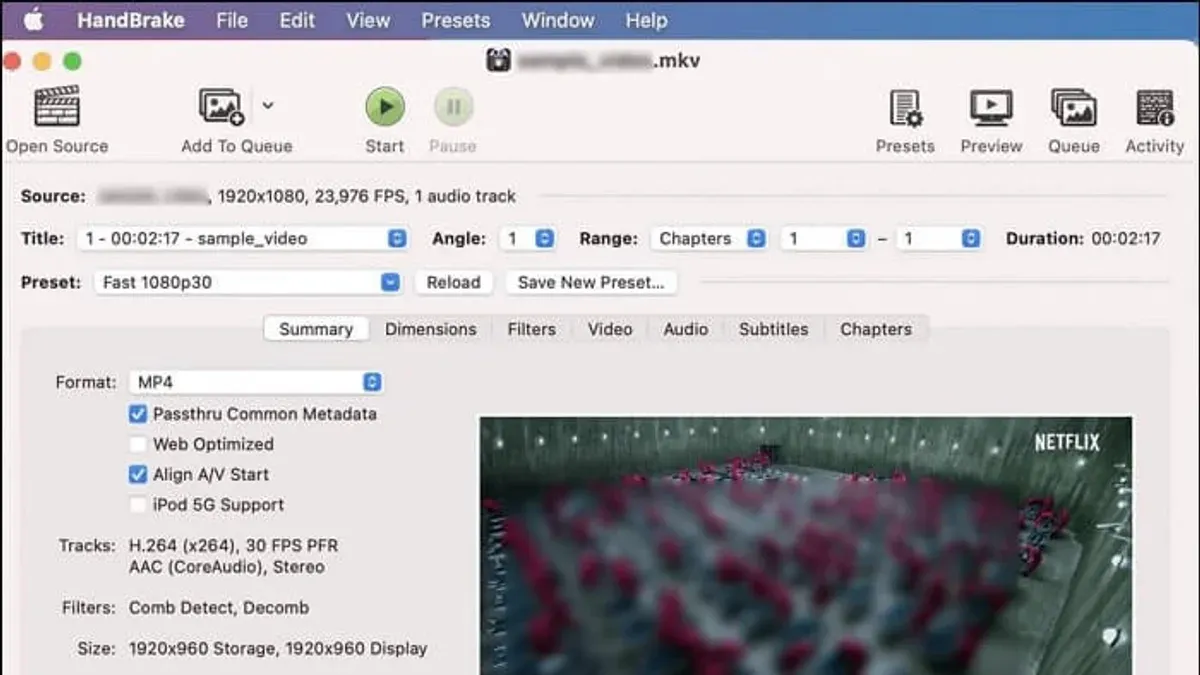Open the start chapter dropdown
Image resolution: width=1200 pixels, height=675 pixels.
click(x=823, y=239)
